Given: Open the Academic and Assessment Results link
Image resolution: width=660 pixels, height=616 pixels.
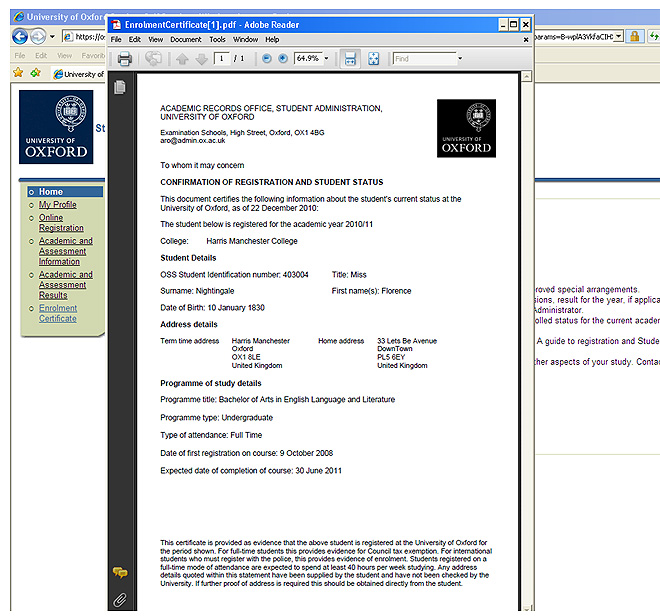Looking at the screenshot, I should [65, 285].
